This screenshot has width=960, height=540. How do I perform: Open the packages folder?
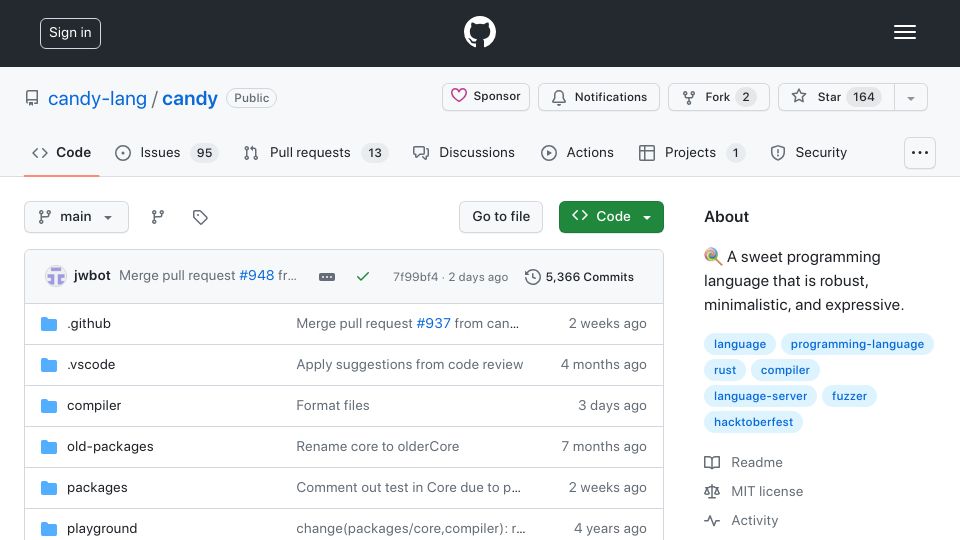coord(97,487)
